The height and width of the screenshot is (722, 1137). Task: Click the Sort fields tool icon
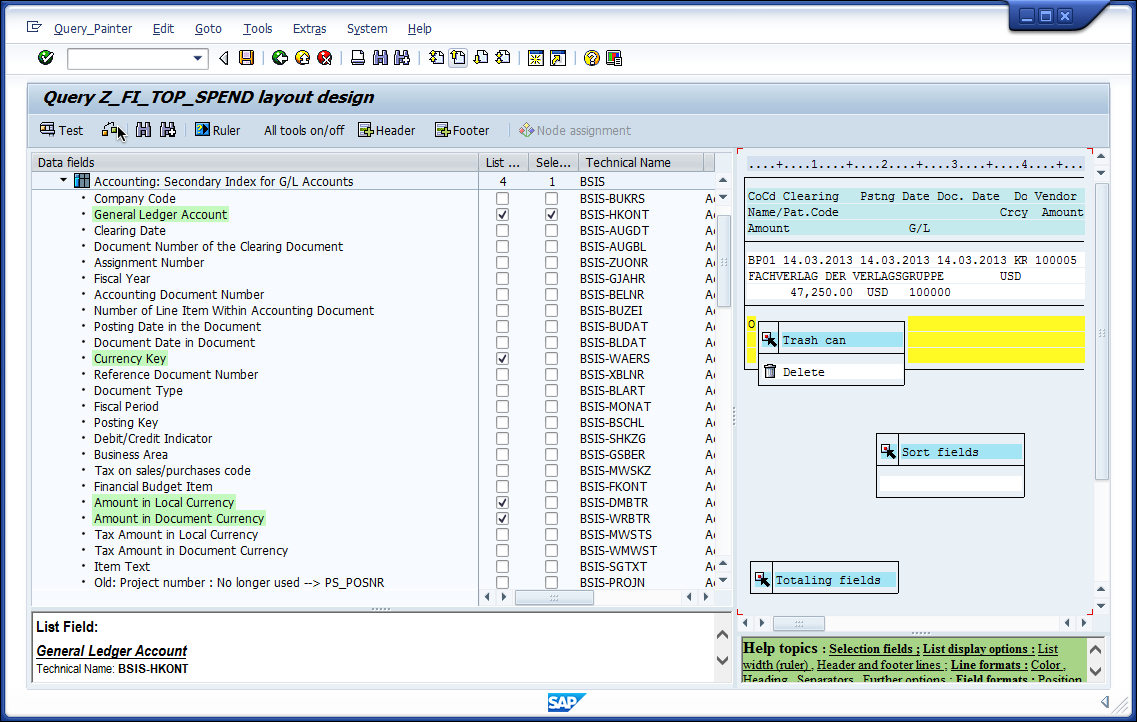point(888,451)
